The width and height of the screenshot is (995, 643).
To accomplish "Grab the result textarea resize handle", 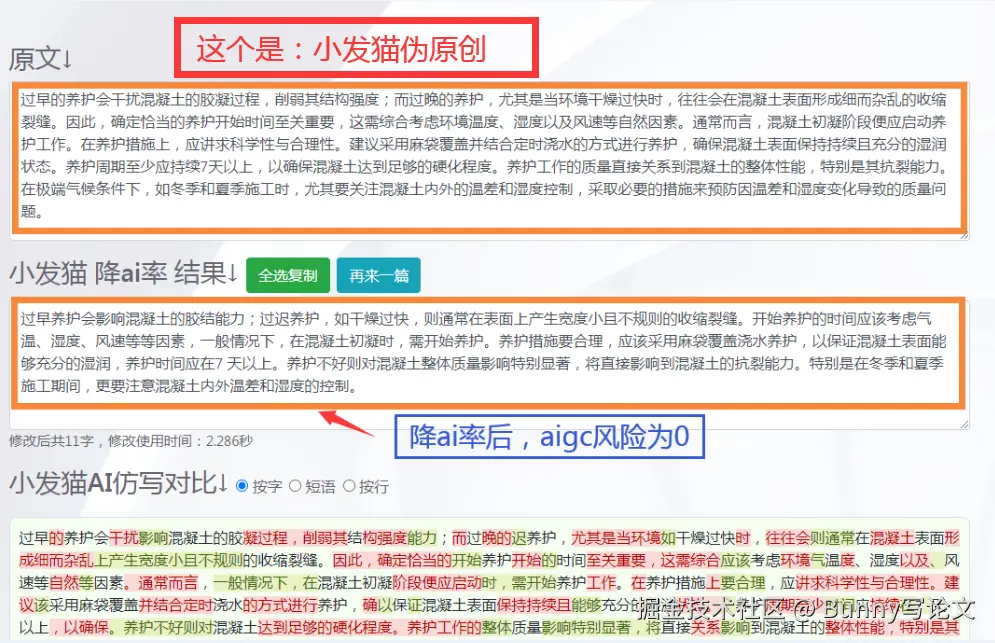I will tap(965, 425).
